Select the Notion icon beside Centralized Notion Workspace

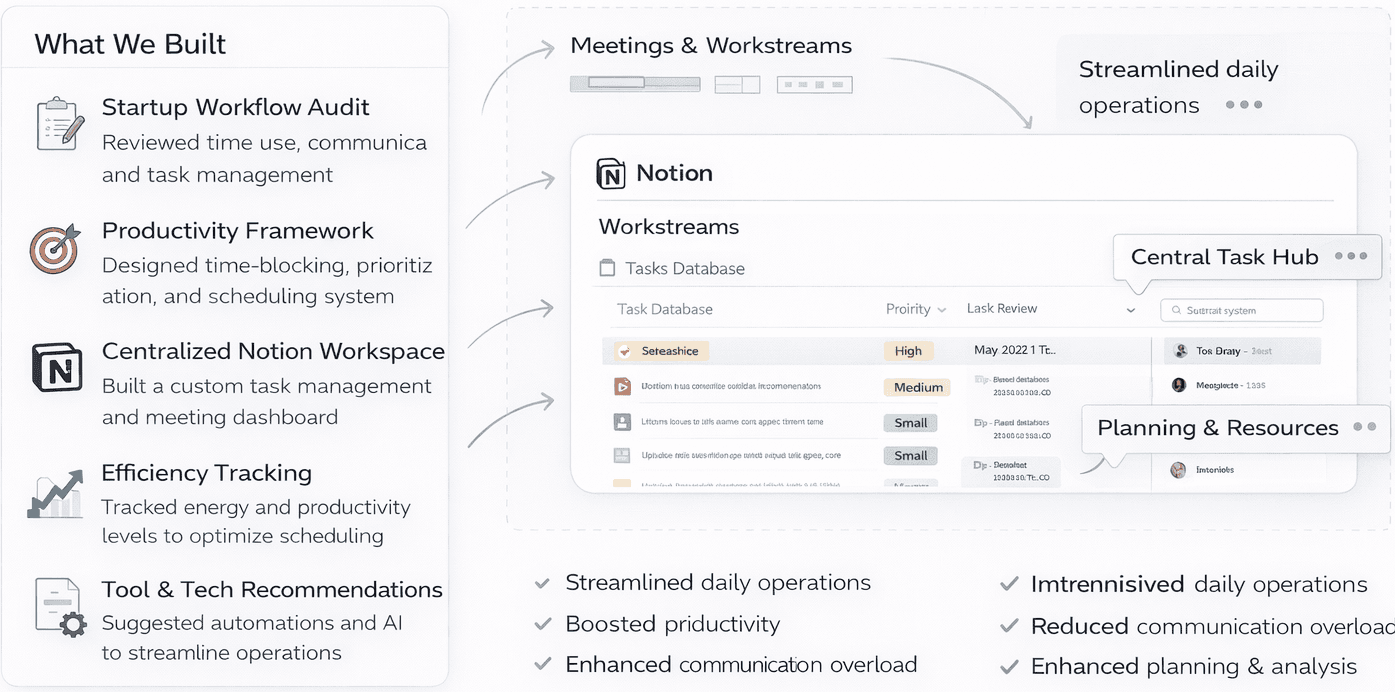[x=57, y=368]
